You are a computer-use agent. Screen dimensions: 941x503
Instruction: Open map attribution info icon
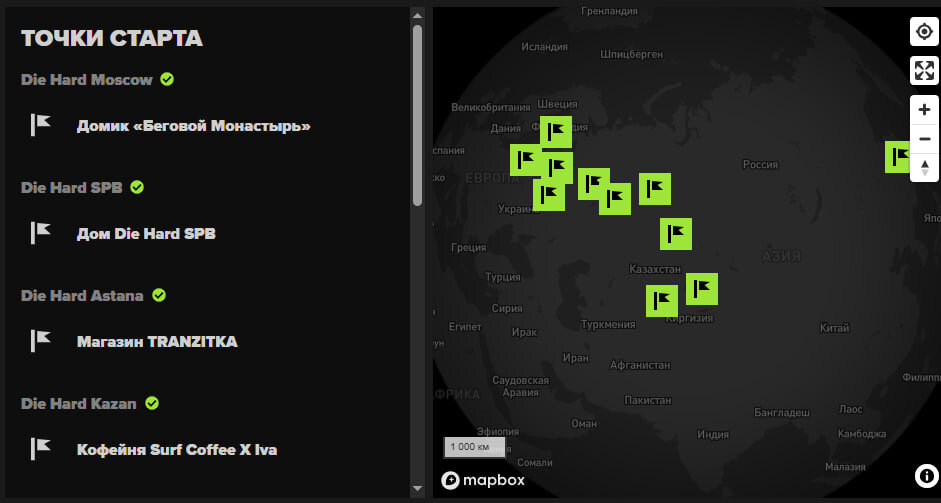pos(926,475)
